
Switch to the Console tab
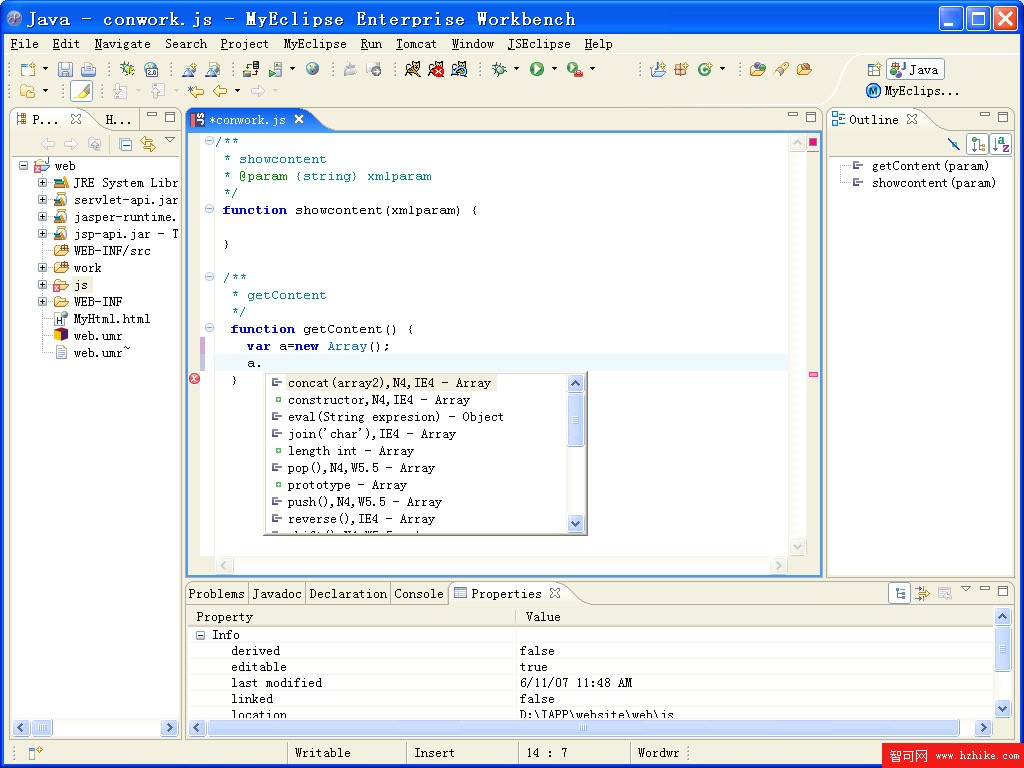418,594
